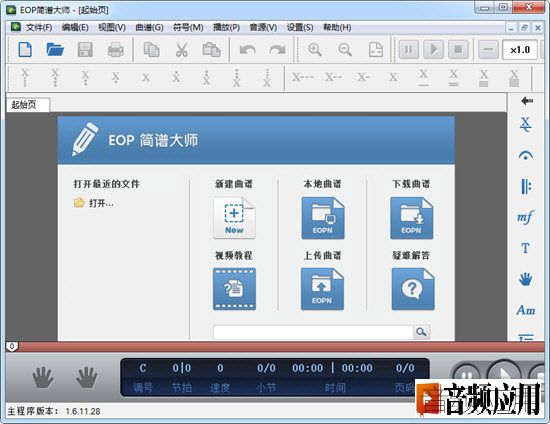The width and height of the screenshot is (550, 424).
Task: Click the New score (新建曲谱) icon
Action: pos(234,218)
